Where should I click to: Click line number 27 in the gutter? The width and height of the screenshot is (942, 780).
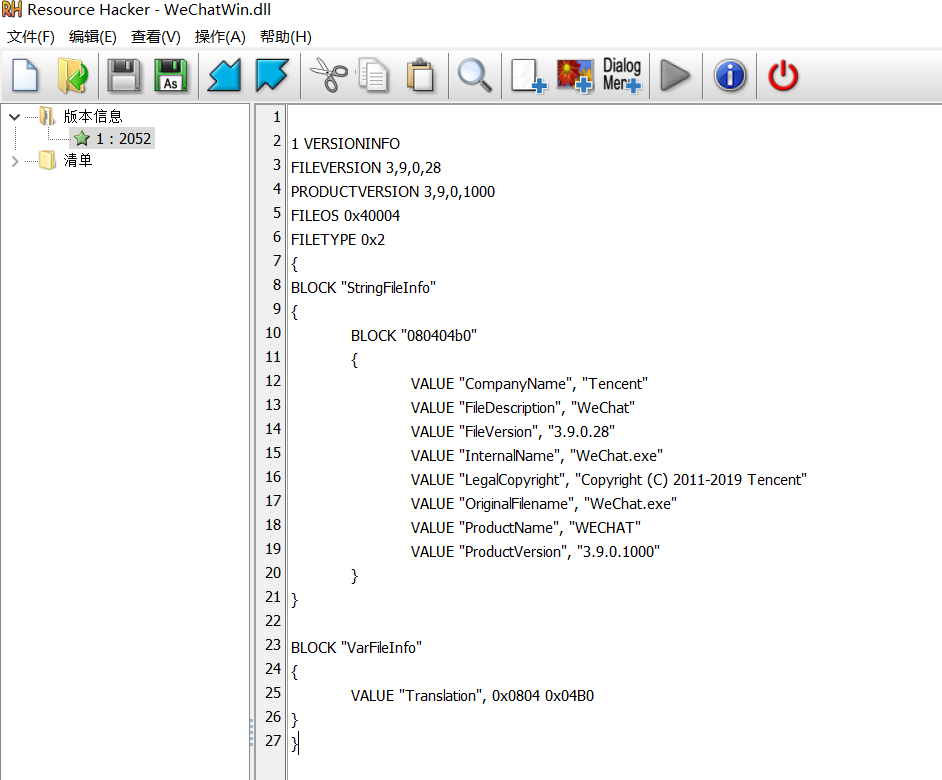coord(273,740)
